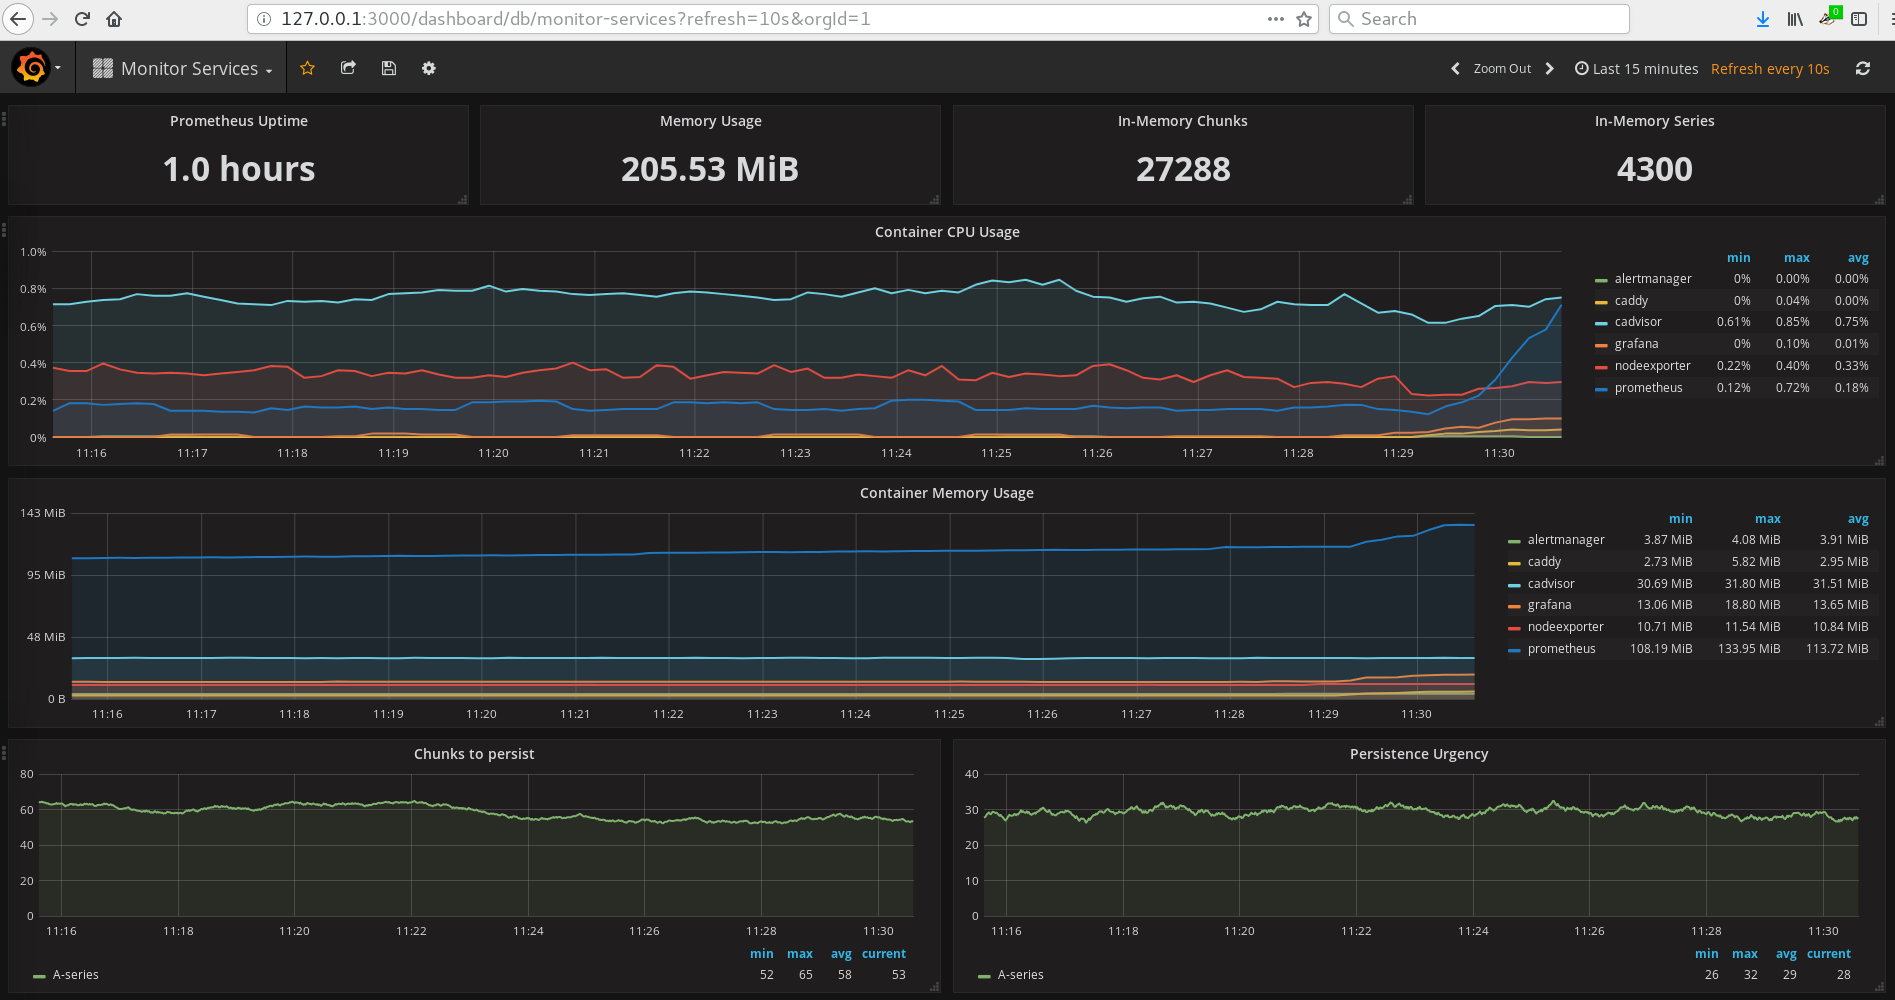Click the Share dashboard icon
The height and width of the screenshot is (1000, 1895).
[348, 68]
